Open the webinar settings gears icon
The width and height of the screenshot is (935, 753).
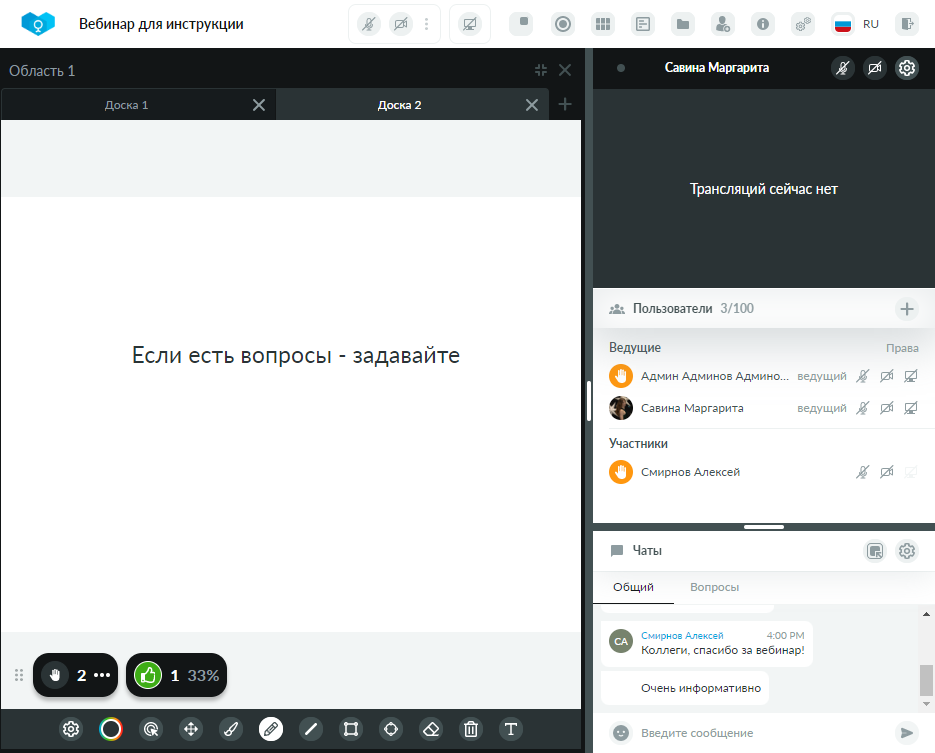[x=803, y=24]
